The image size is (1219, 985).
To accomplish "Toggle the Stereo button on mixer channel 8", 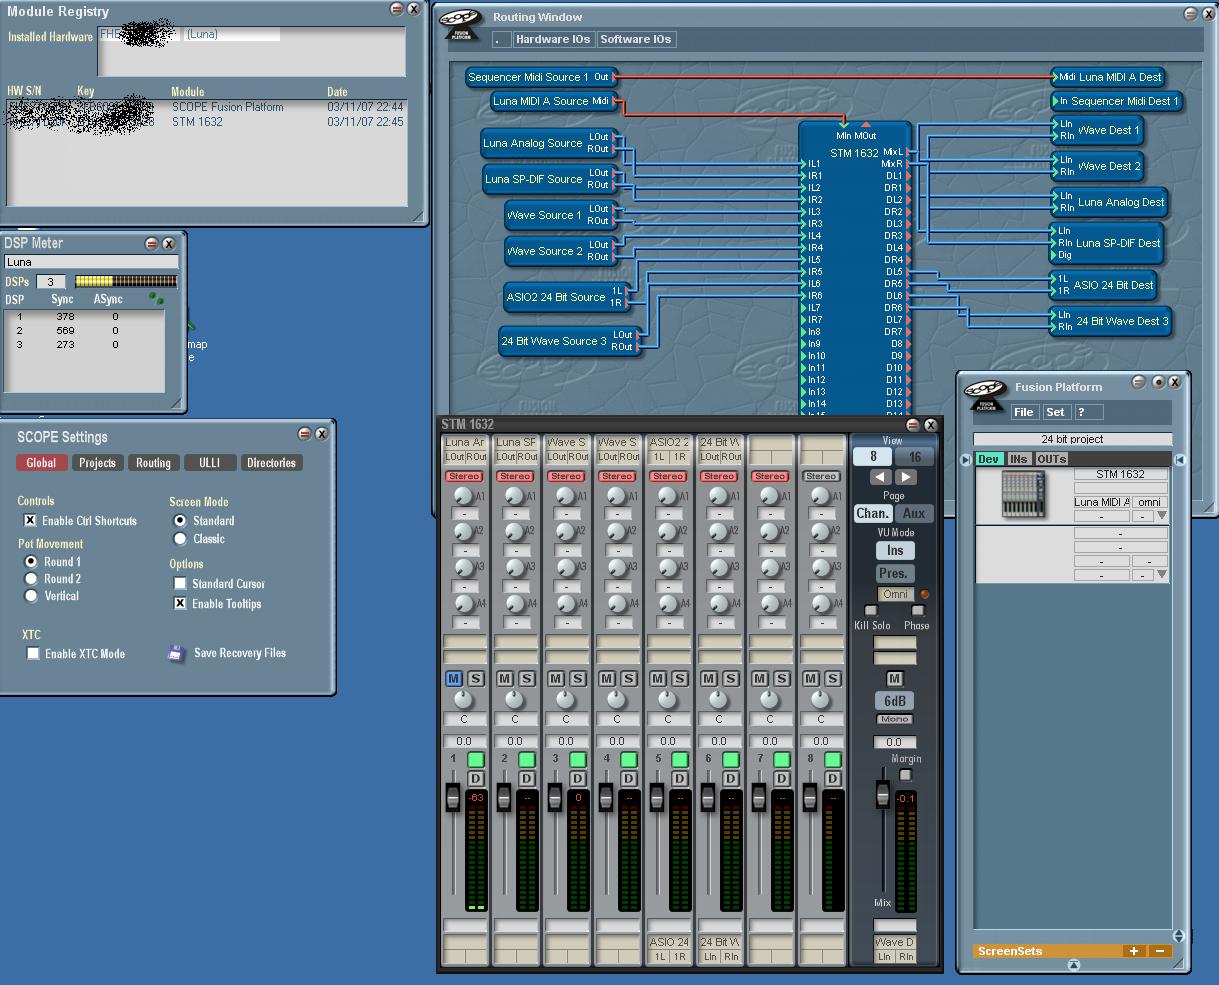I will pyautogui.click(x=821, y=476).
